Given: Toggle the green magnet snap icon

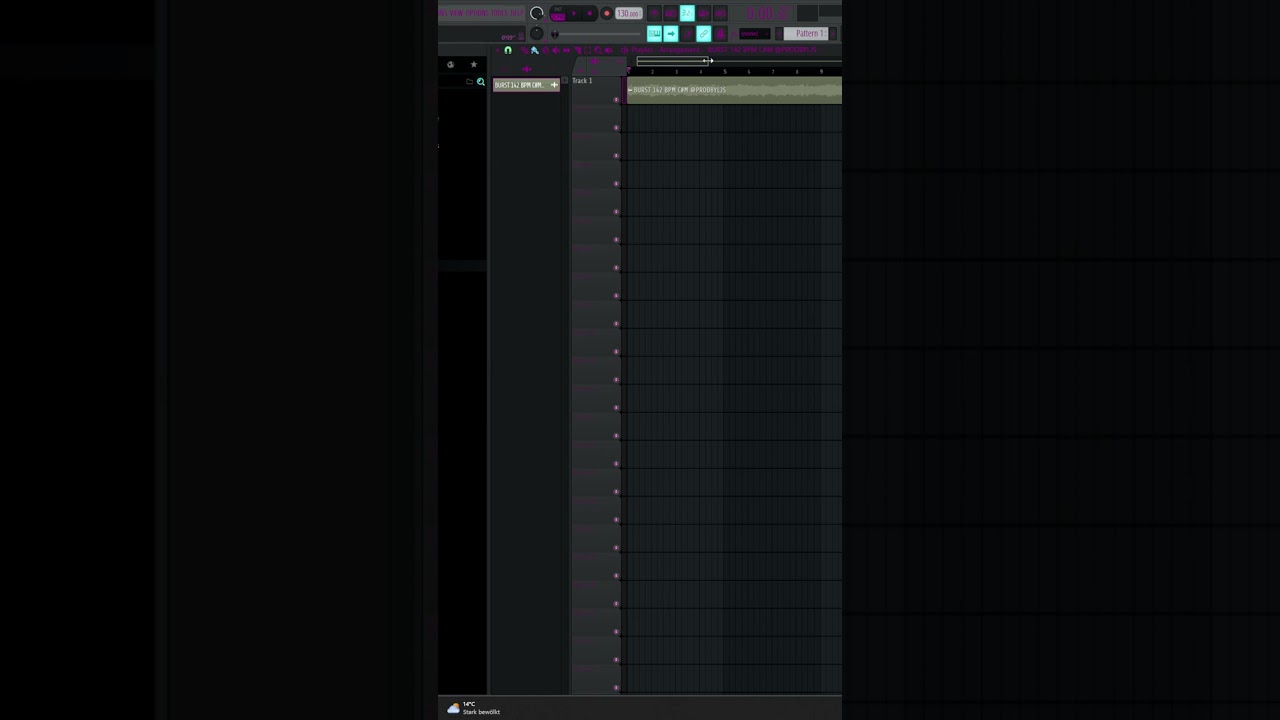Looking at the screenshot, I should click(508, 50).
